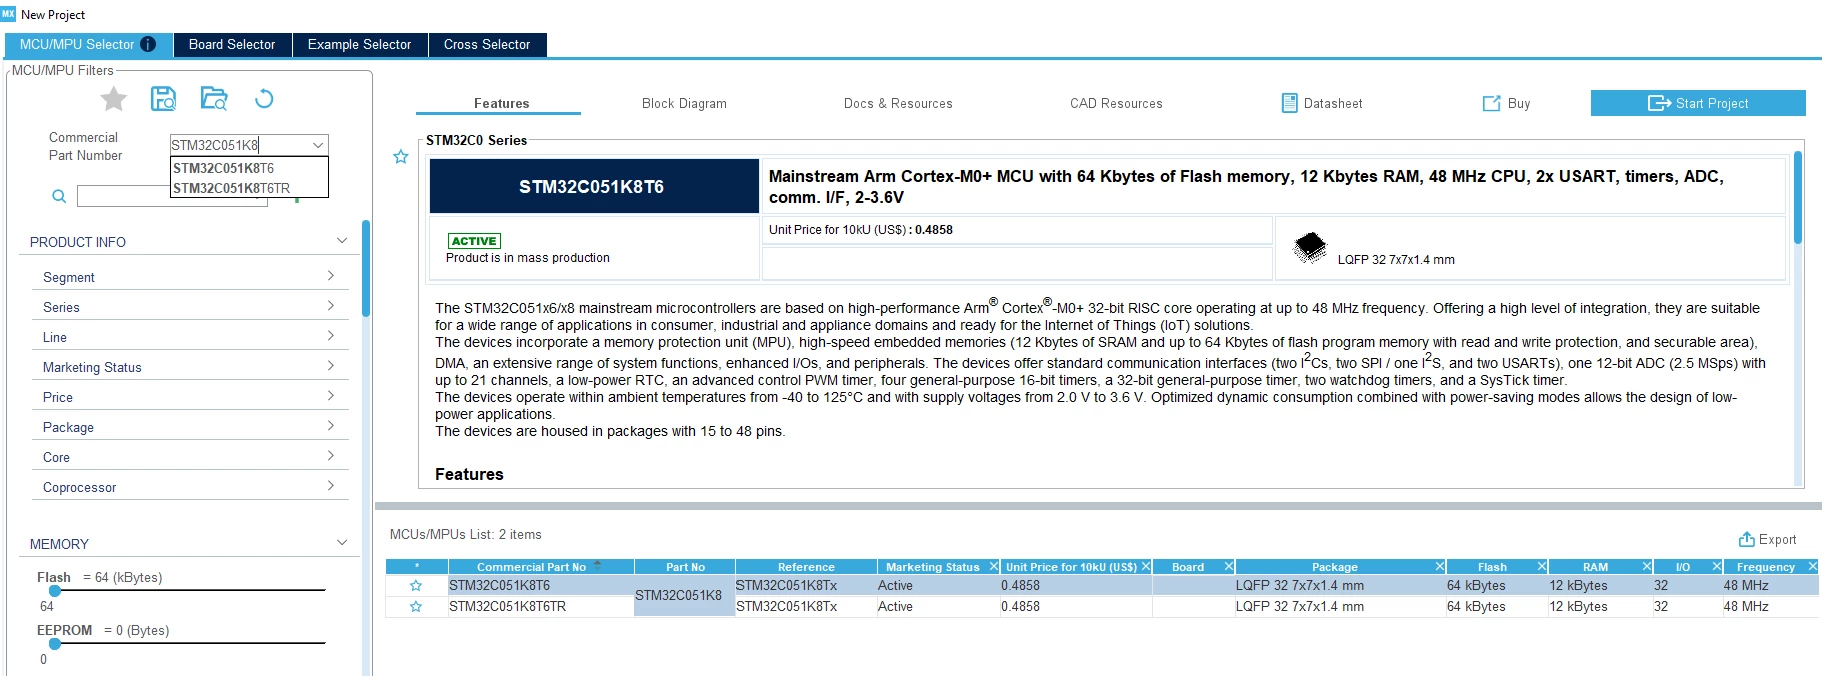
Task: Open the Docs & Resources tab
Action: pos(898,103)
